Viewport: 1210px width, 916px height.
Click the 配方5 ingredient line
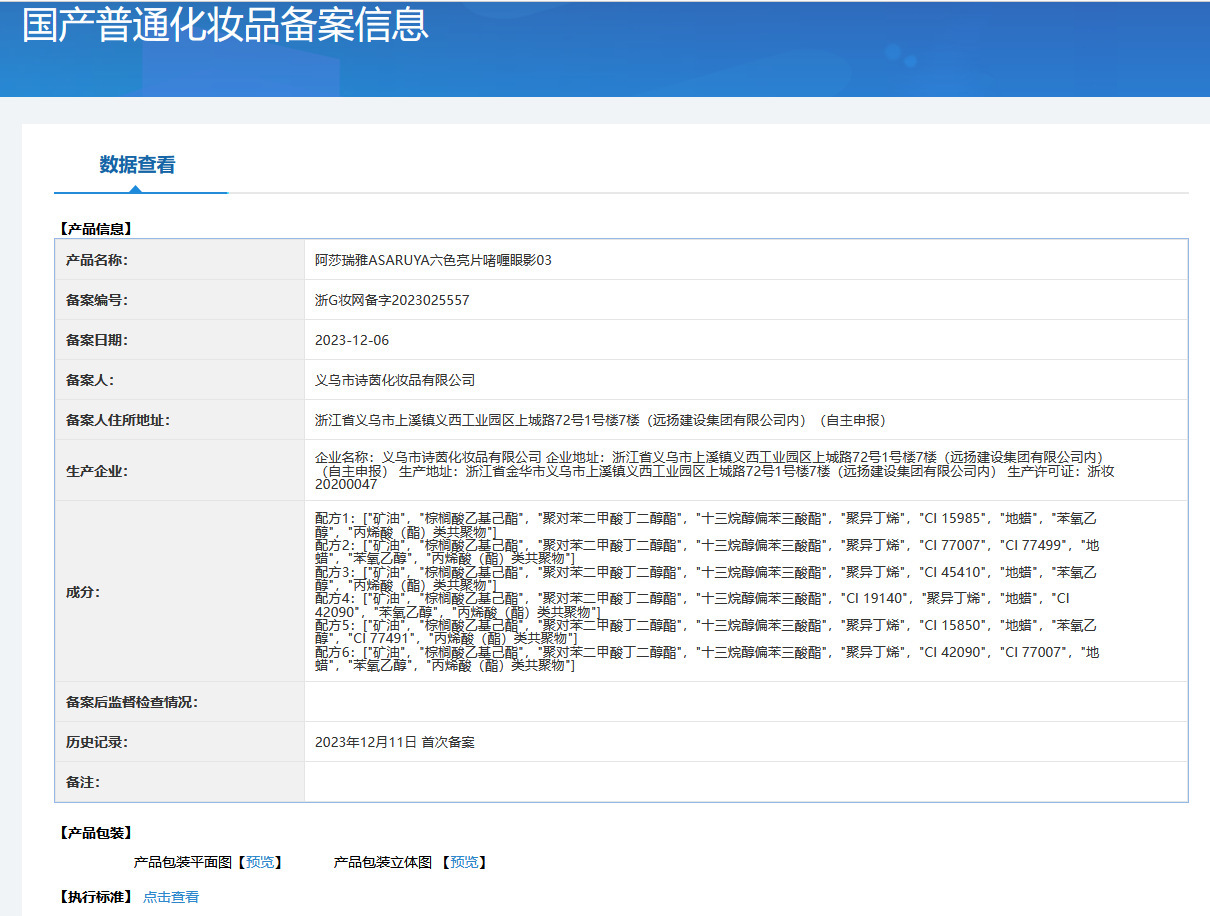coord(706,632)
